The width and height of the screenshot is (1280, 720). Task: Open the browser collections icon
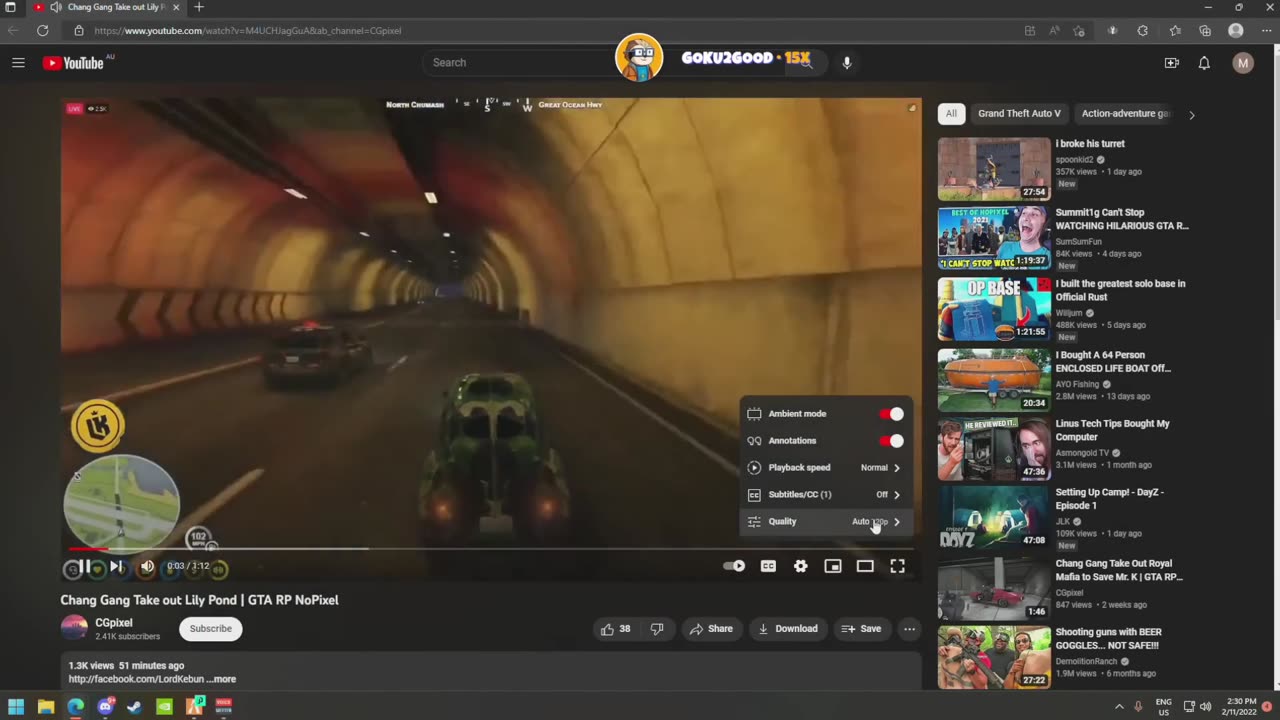tap(1205, 31)
